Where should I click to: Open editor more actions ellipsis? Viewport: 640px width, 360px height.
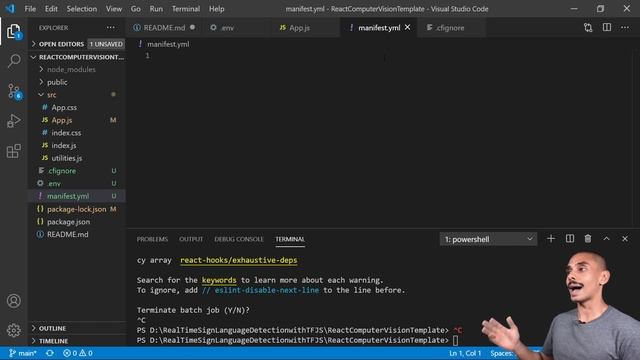pos(625,28)
